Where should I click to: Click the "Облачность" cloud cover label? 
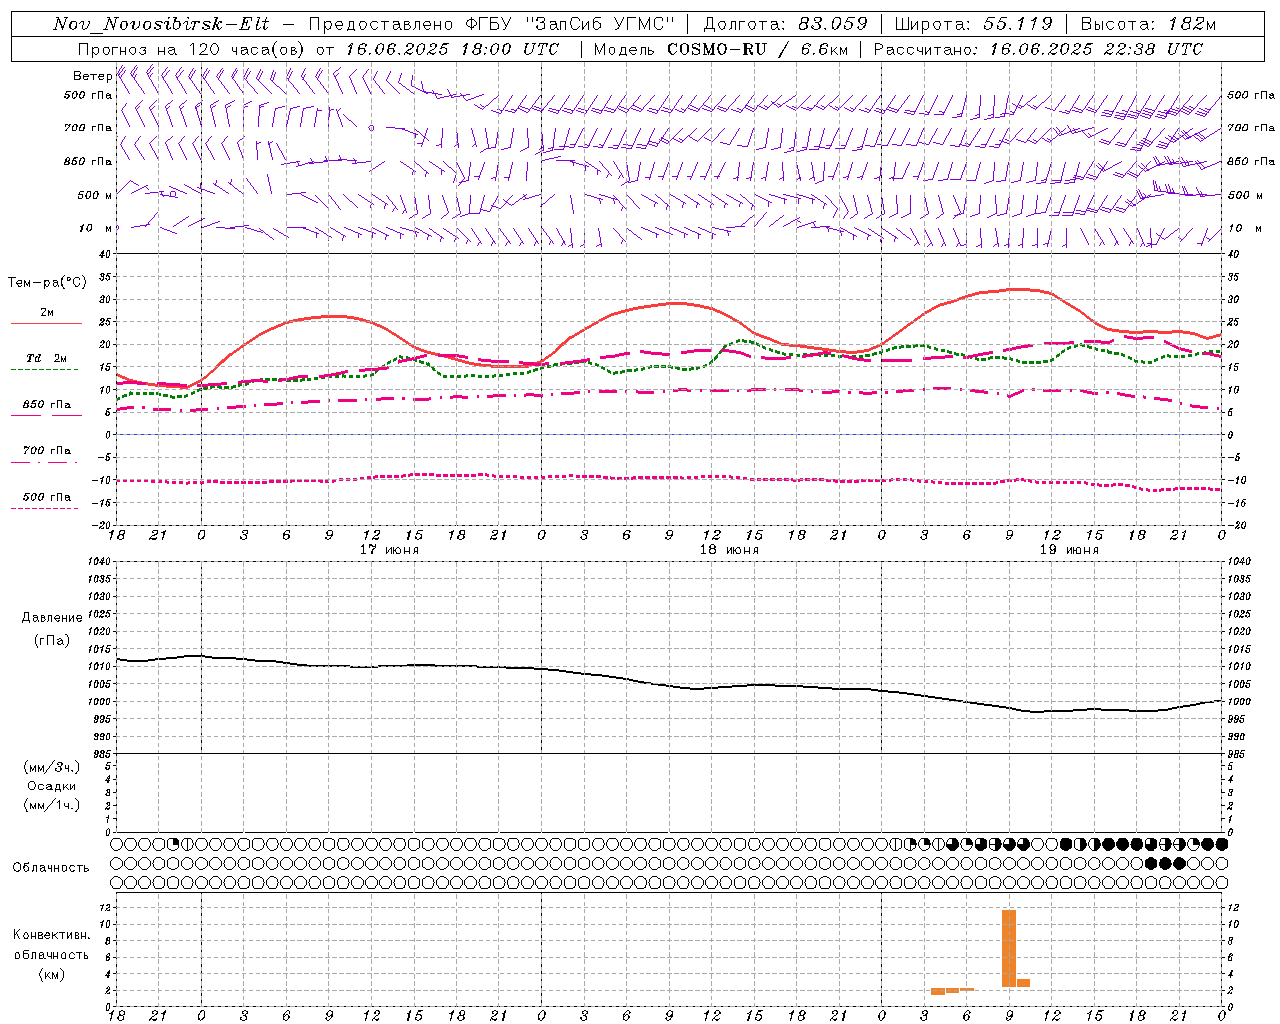tap(51, 868)
